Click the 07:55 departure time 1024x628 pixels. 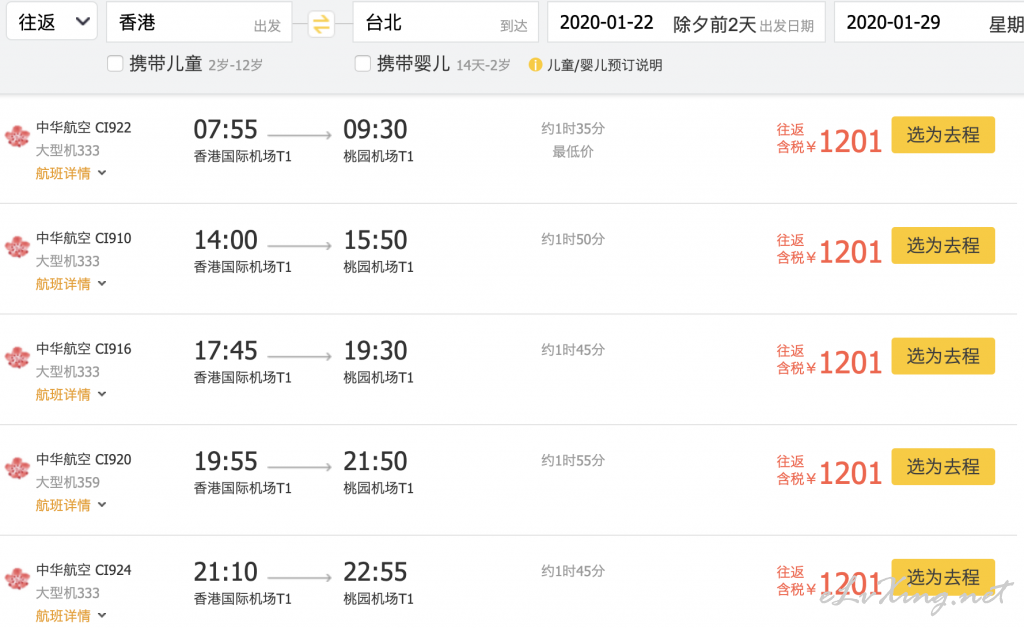click(226, 129)
